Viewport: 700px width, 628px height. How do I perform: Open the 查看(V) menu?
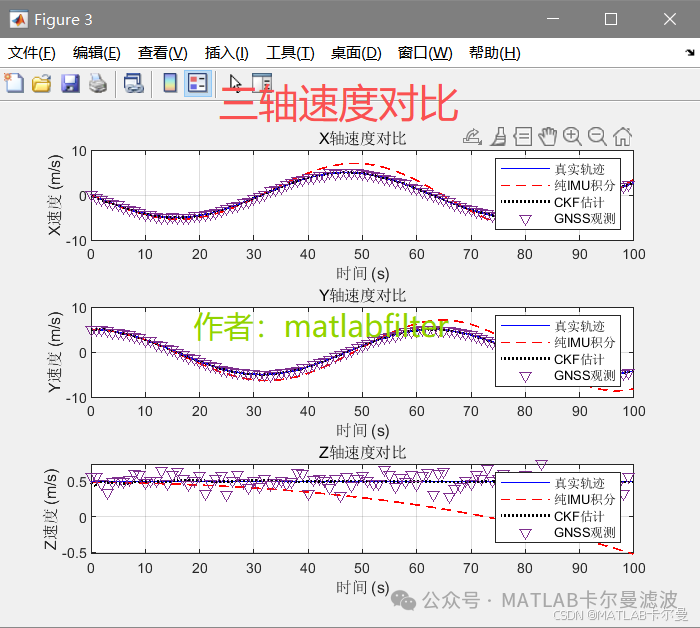[x=162, y=53]
